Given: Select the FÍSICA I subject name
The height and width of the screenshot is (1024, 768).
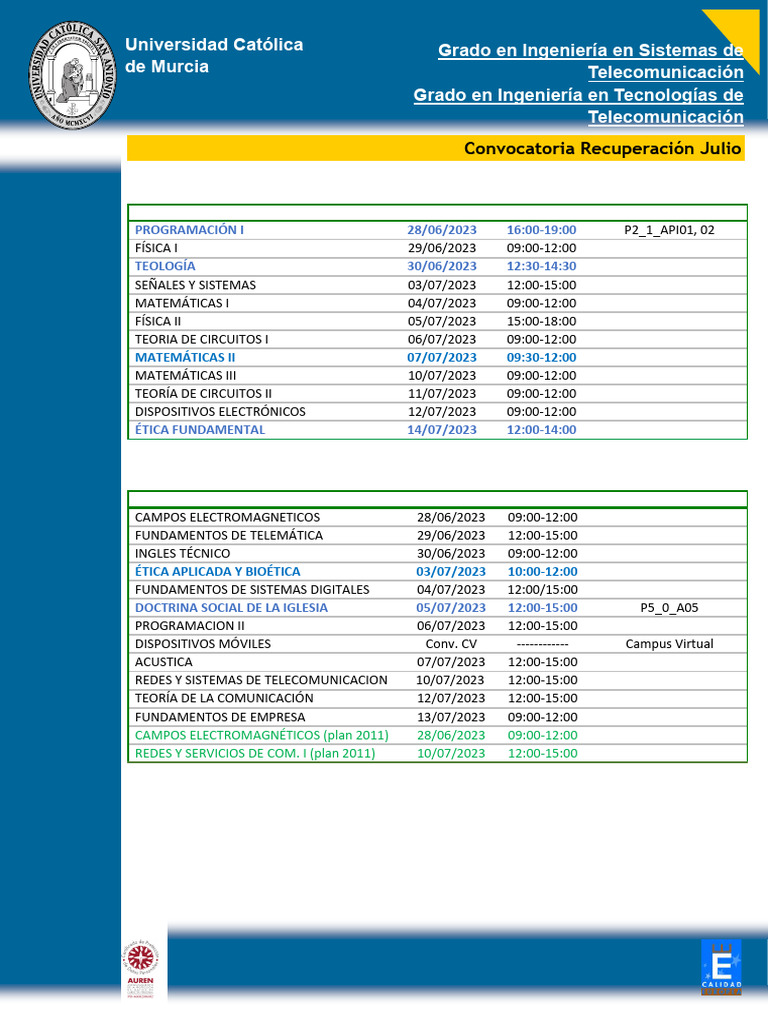Looking at the screenshot, I should click(156, 248).
